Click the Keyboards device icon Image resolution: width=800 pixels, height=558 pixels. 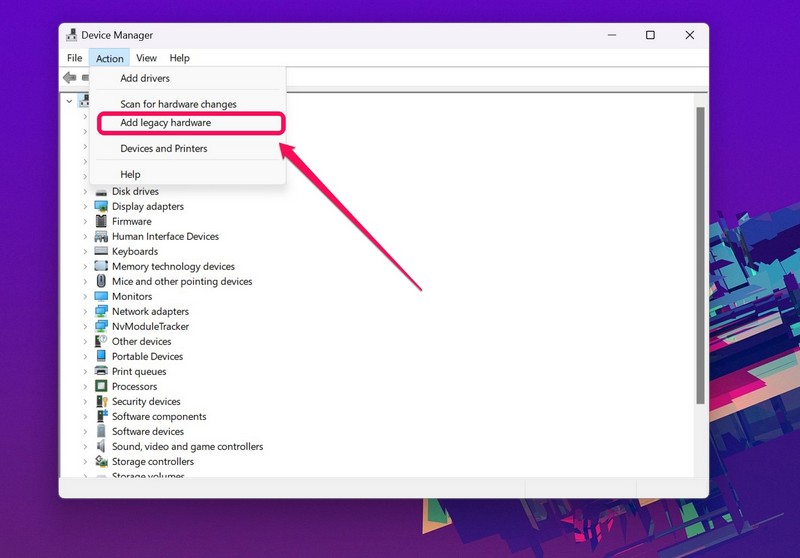(101, 252)
